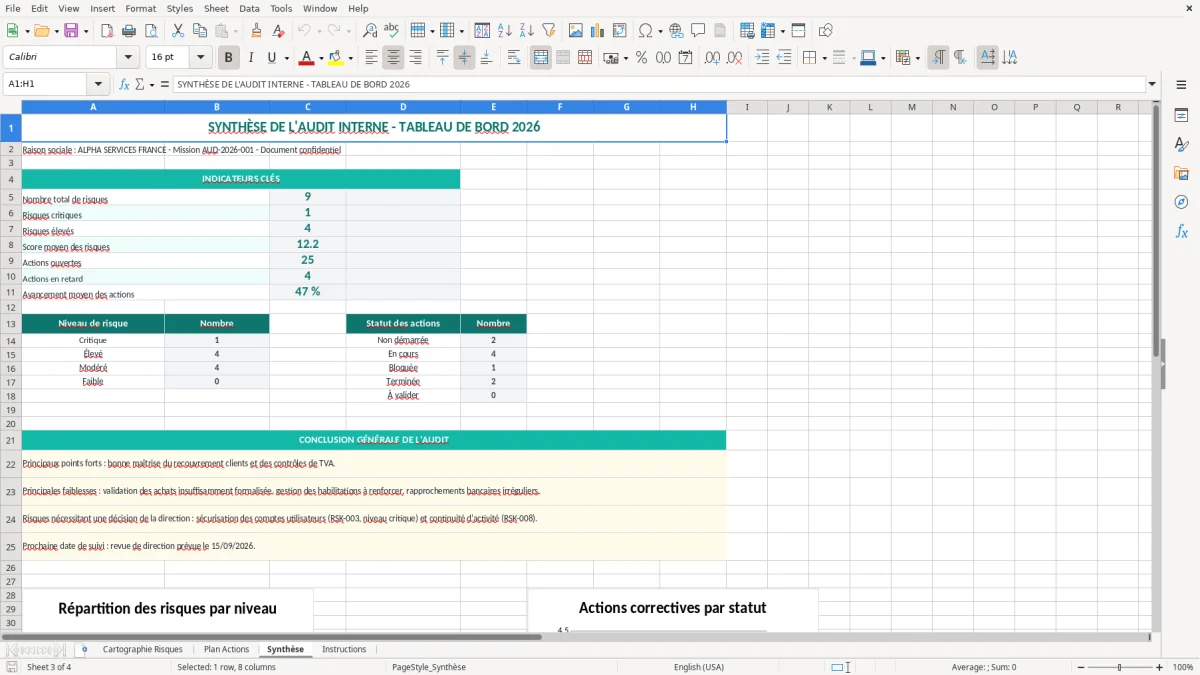Click the Export as PDF icon
Image resolution: width=1200 pixels, height=675 pixels.
(x=107, y=31)
